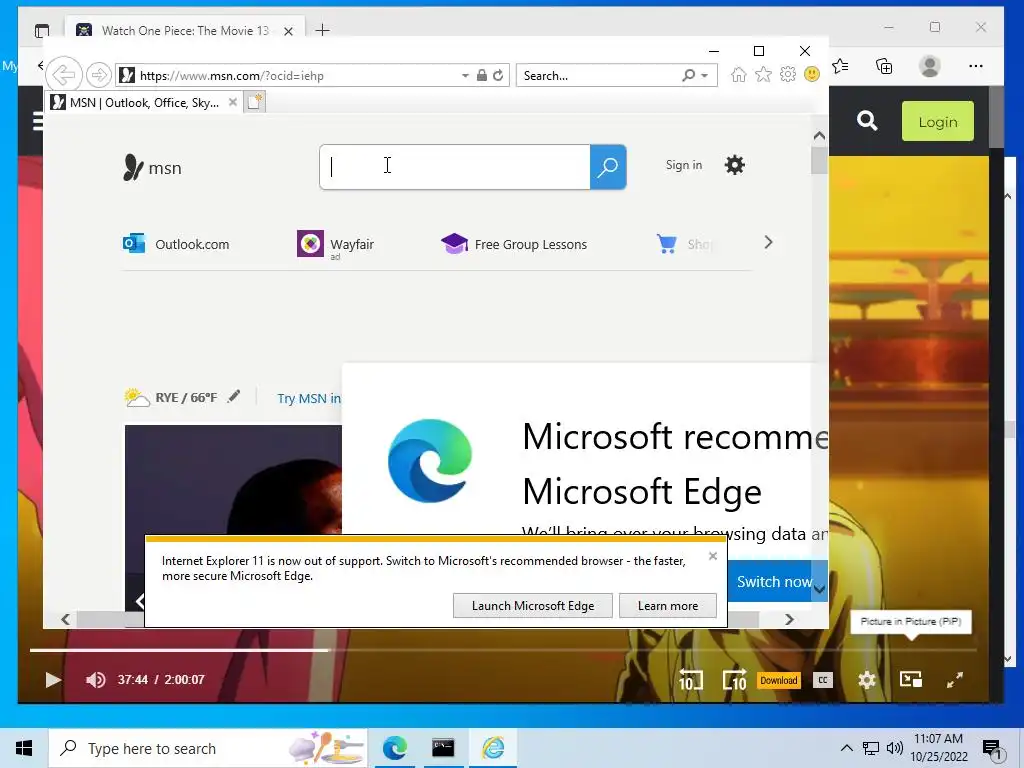Open Windows Start menu
The image size is (1024, 768).
[x=24, y=748]
